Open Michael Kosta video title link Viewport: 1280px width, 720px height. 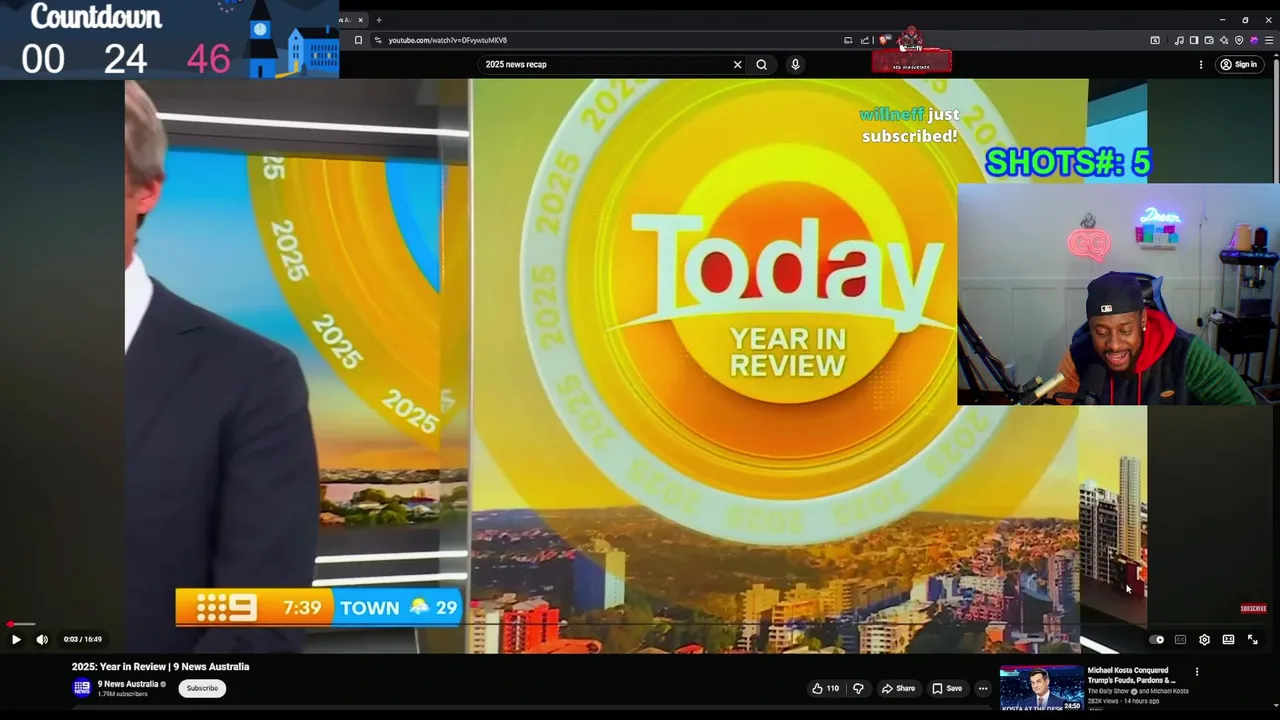1132,675
